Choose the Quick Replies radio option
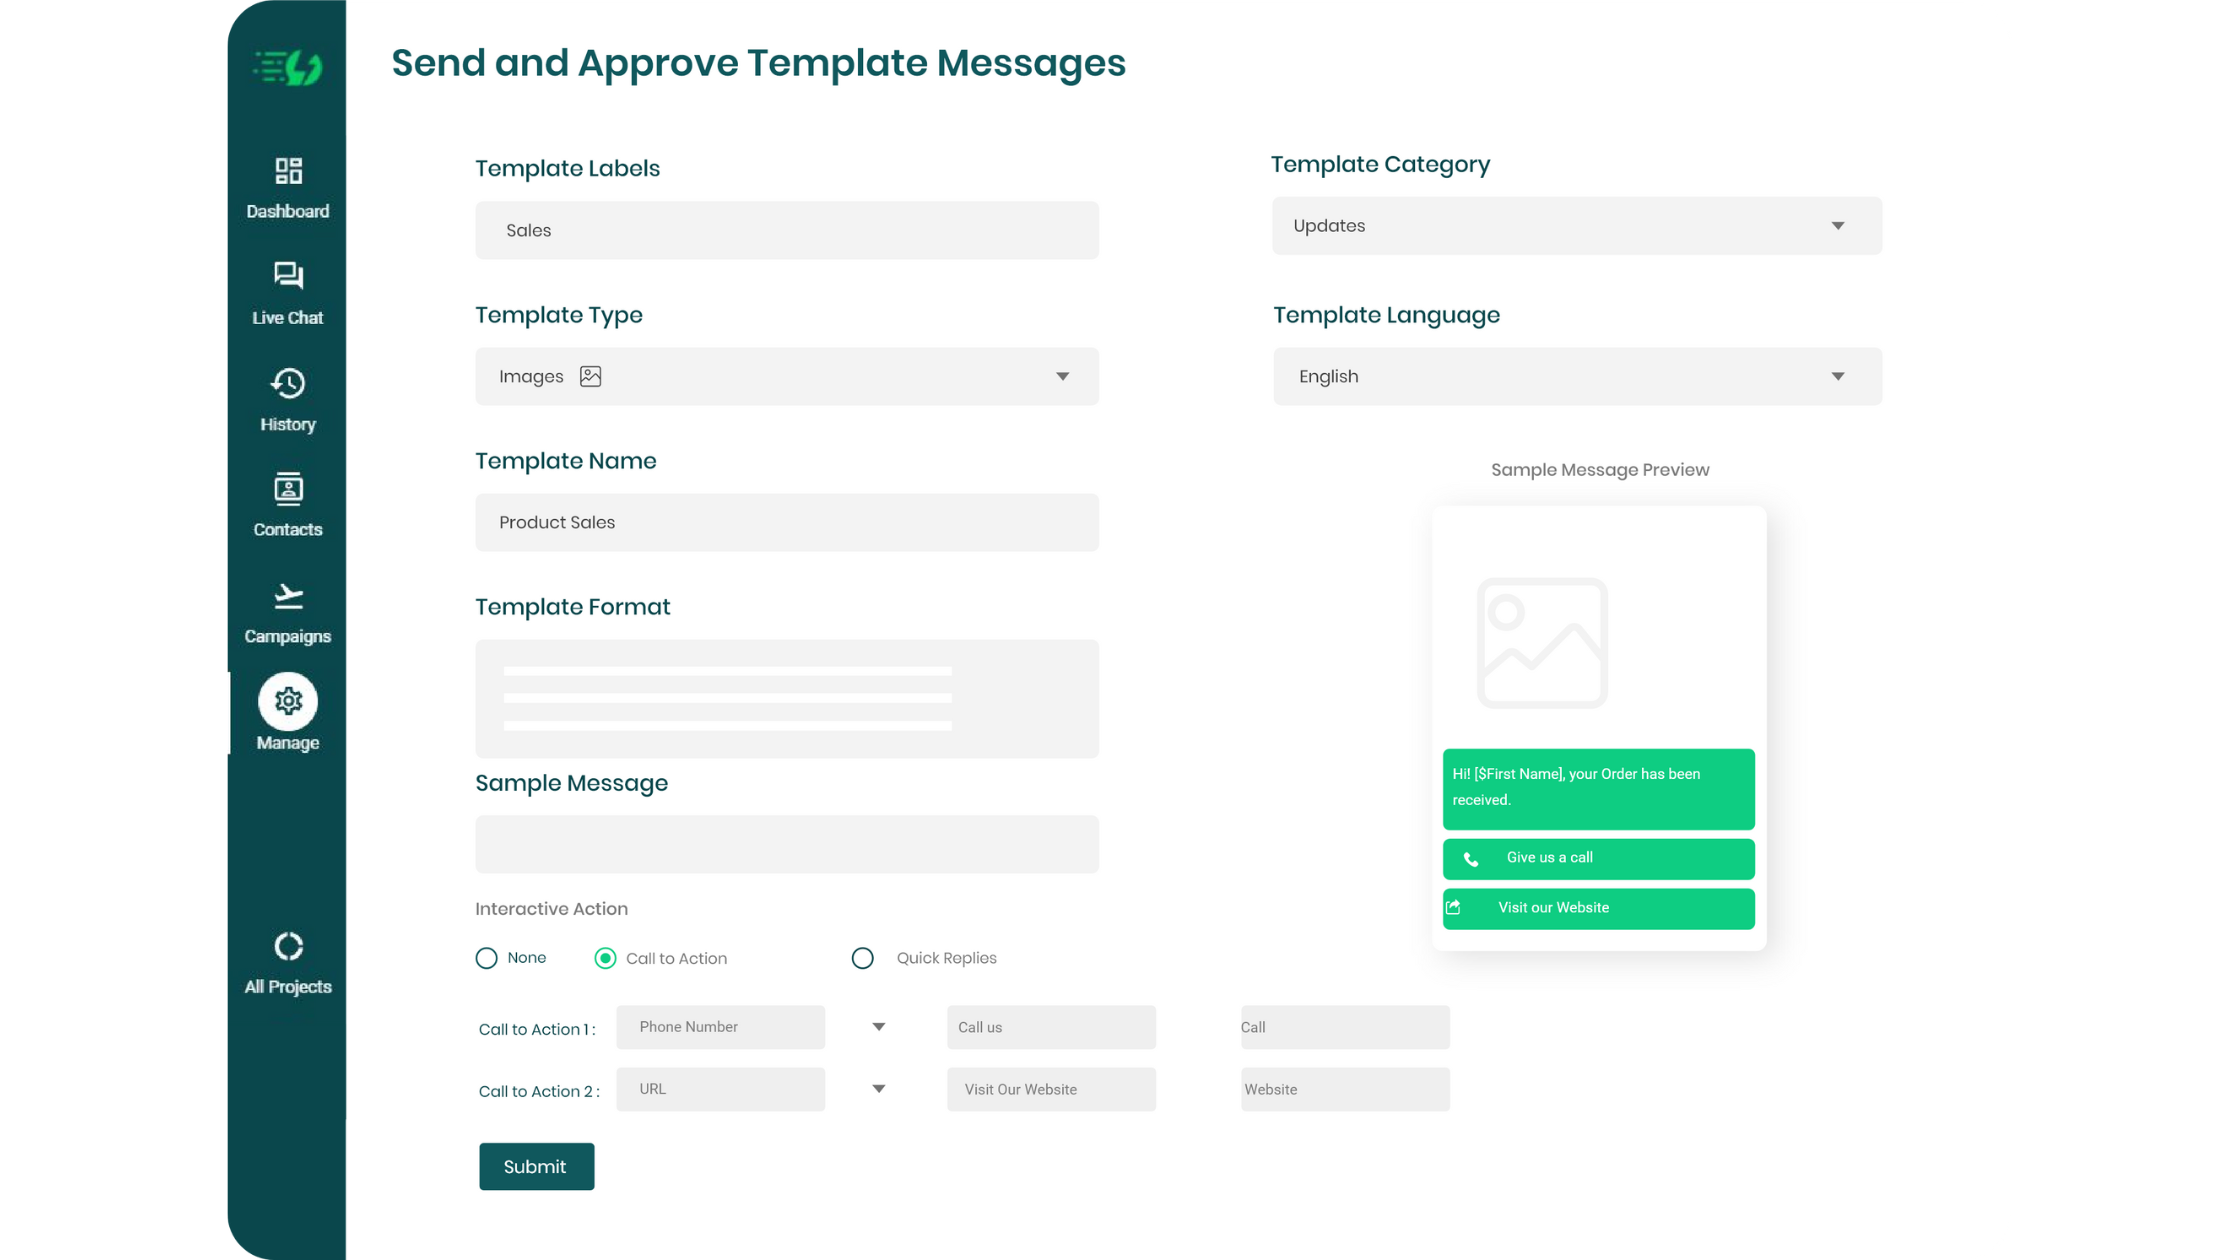 (x=863, y=958)
